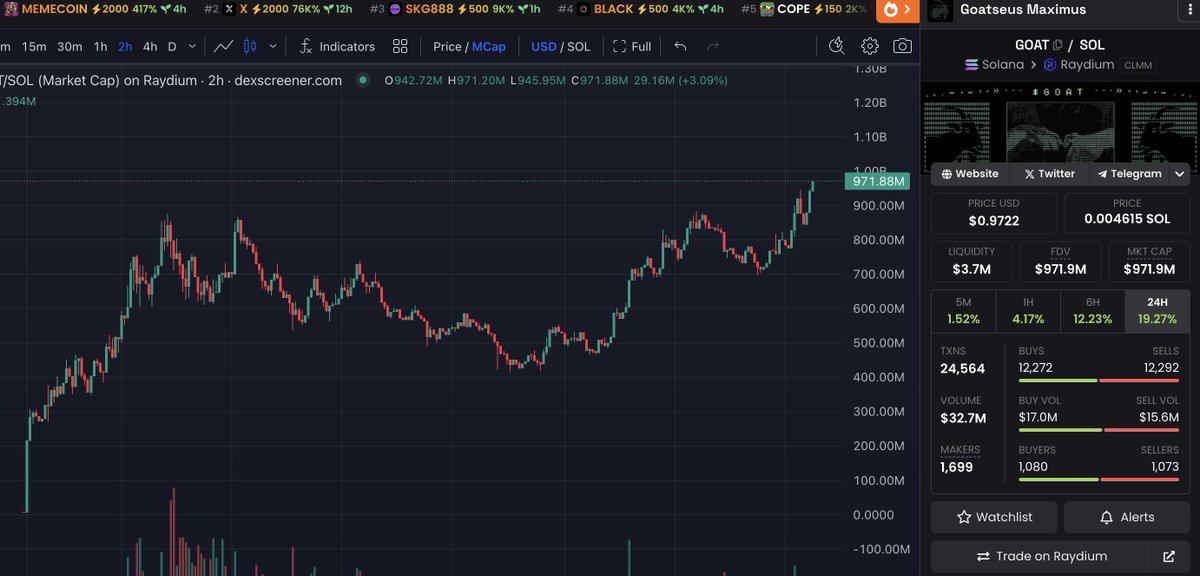This screenshot has width=1200, height=576.
Task: Click the FDV $971.9M box
Action: 1060,261
